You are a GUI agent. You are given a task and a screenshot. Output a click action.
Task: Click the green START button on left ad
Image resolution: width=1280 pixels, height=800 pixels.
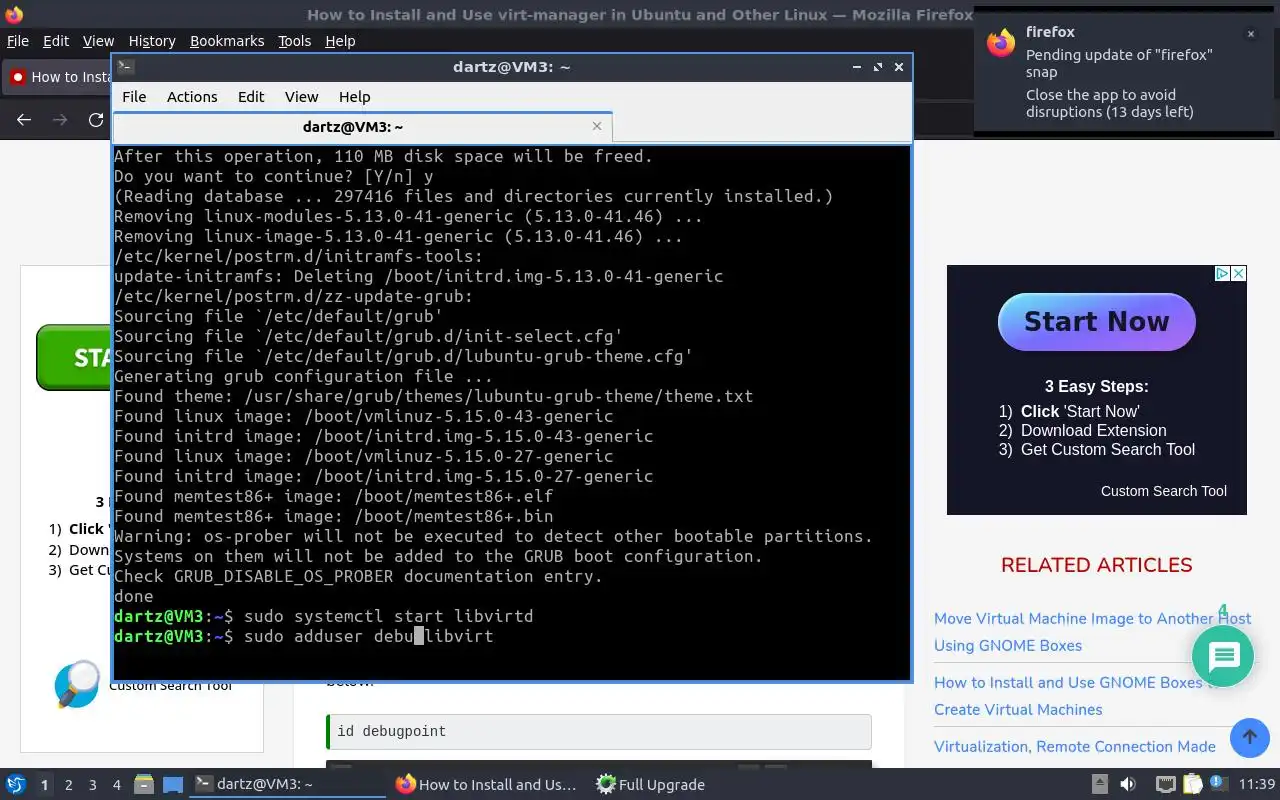pos(74,357)
